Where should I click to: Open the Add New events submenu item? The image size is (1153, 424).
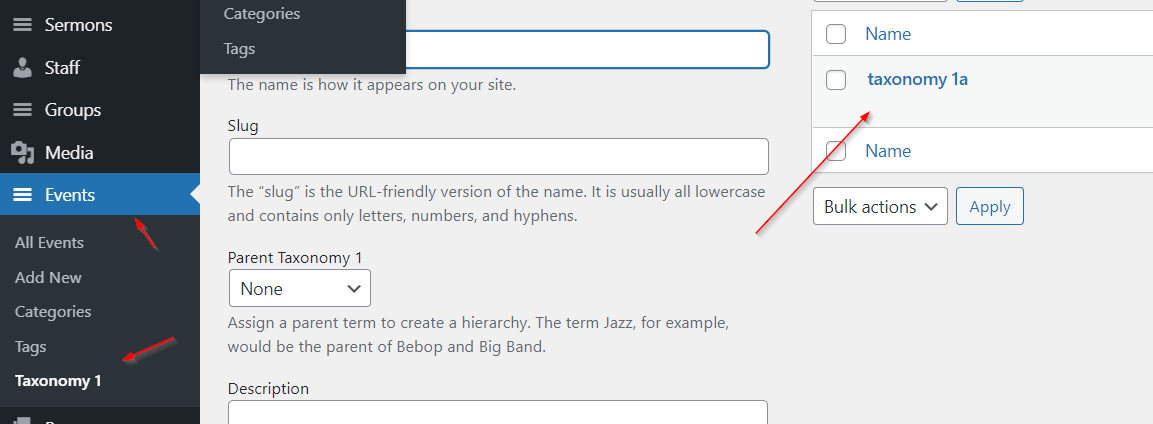48,277
